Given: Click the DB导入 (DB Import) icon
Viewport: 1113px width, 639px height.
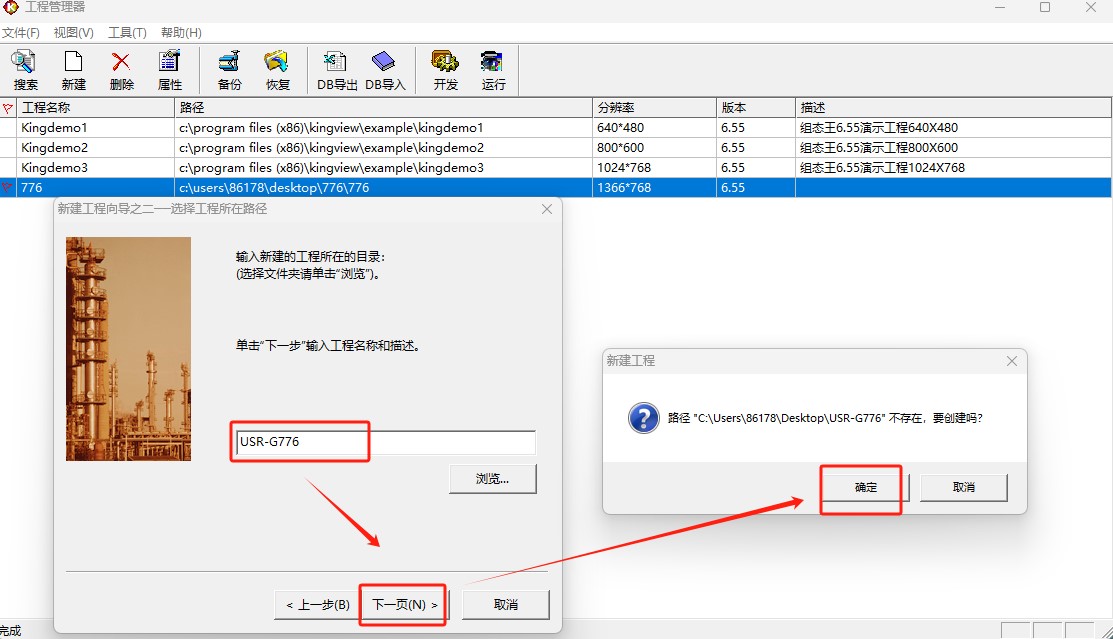Looking at the screenshot, I should click(x=385, y=70).
